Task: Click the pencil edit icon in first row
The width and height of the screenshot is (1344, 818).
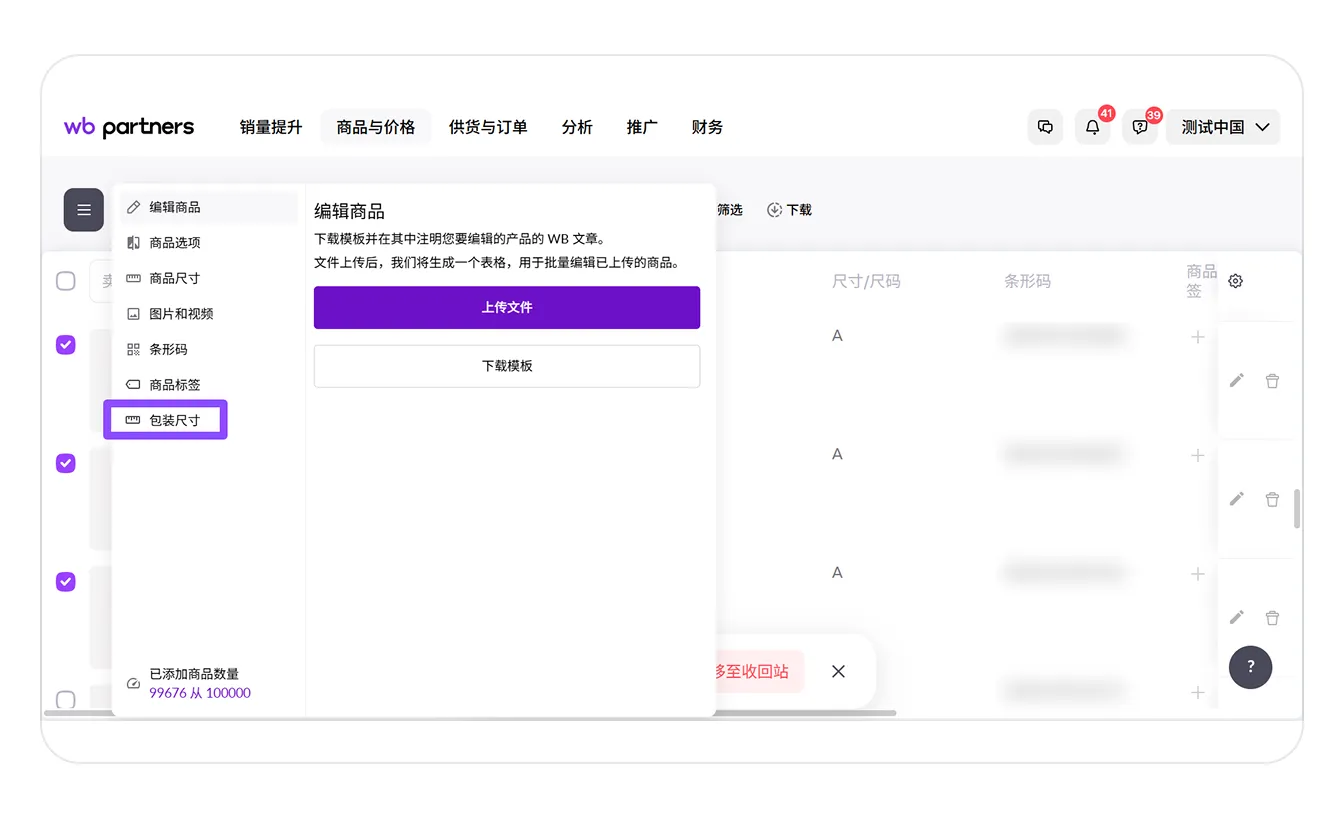Action: tap(1237, 380)
